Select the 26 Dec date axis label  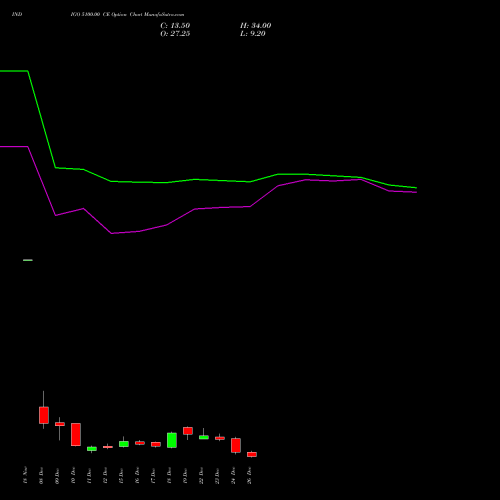tap(250, 476)
